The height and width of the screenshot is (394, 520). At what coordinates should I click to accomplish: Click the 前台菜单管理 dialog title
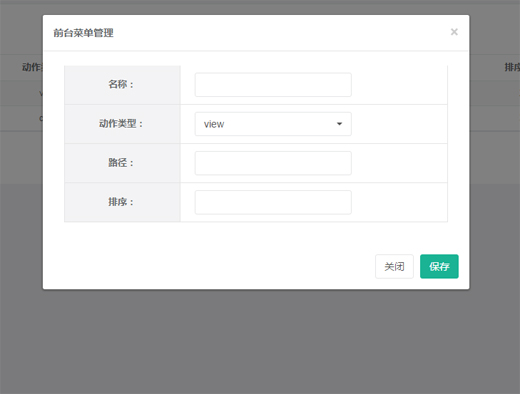[x=83, y=33]
